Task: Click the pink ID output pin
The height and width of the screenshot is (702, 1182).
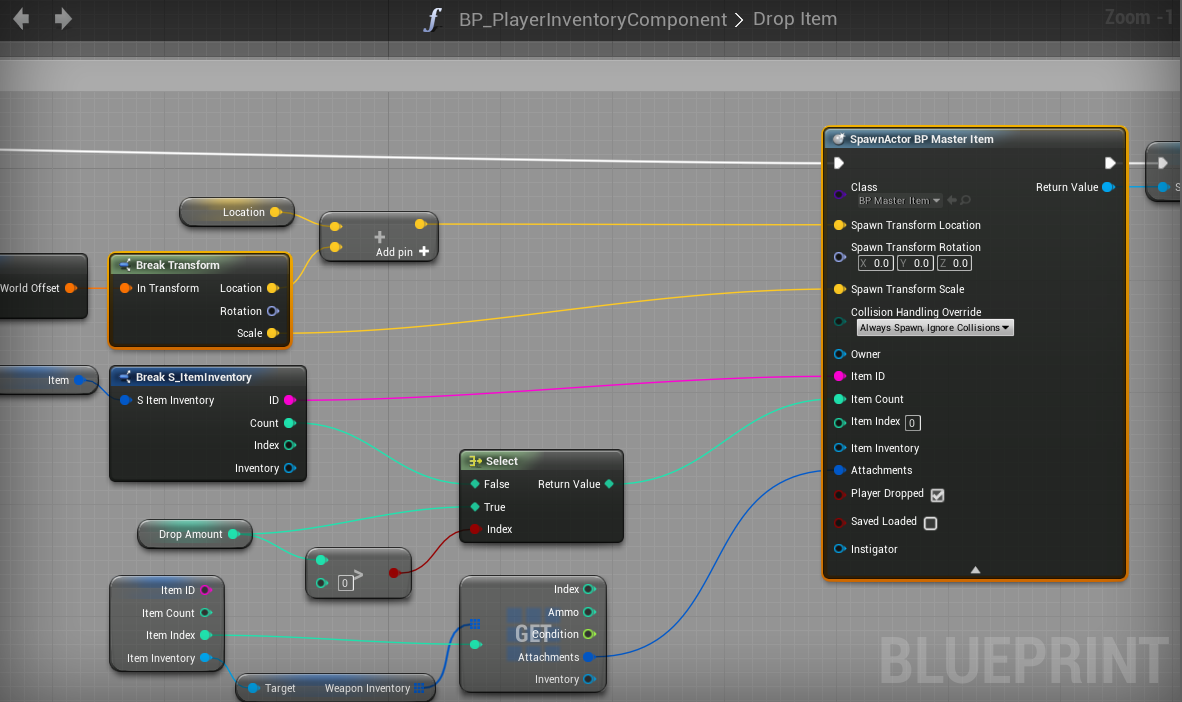Action: 289,400
